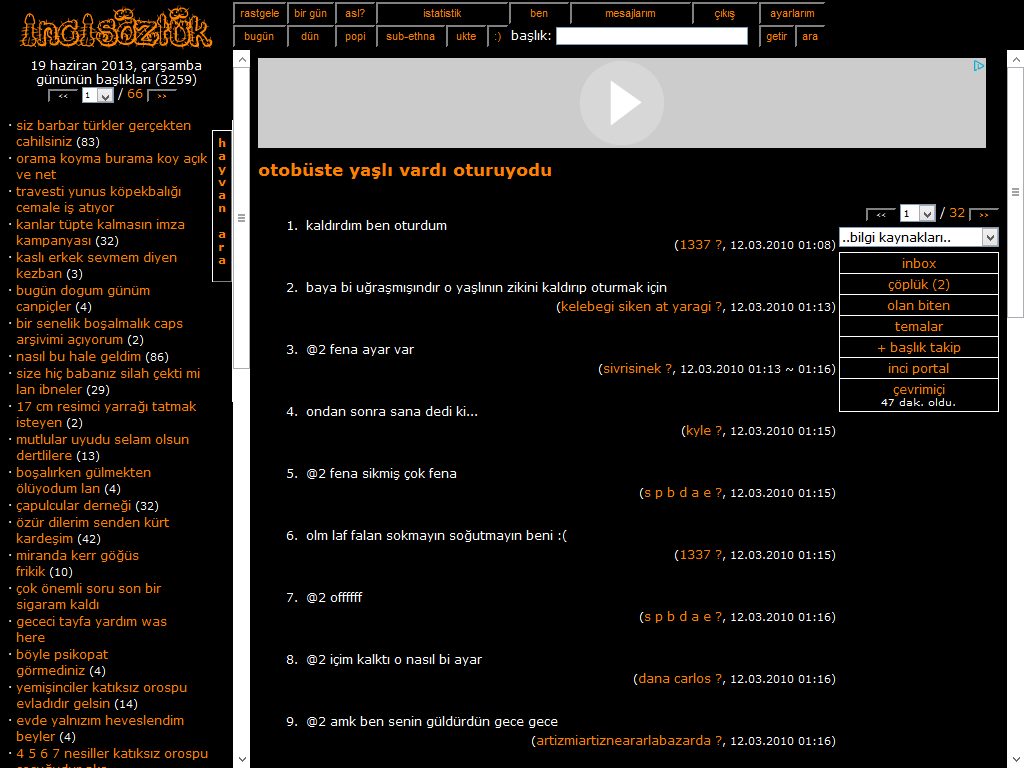Open topic 'gececi tayfa yardım was here'
The width and height of the screenshot is (1024, 768).
tap(91, 629)
